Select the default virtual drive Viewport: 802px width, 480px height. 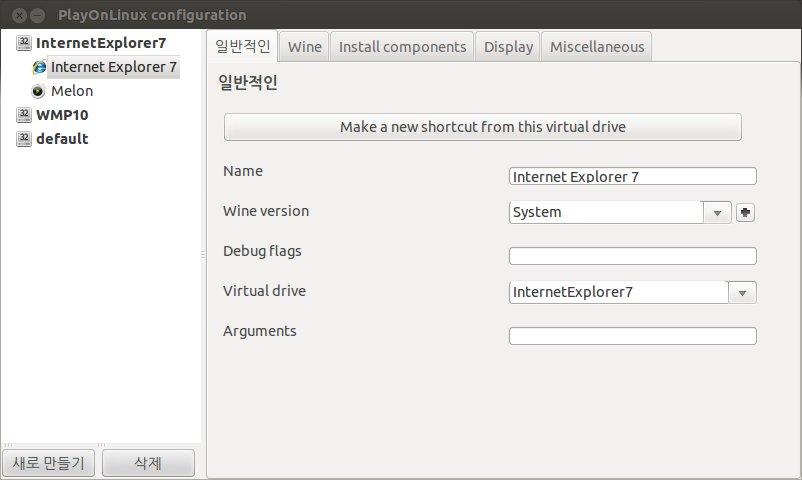tap(62, 139)
